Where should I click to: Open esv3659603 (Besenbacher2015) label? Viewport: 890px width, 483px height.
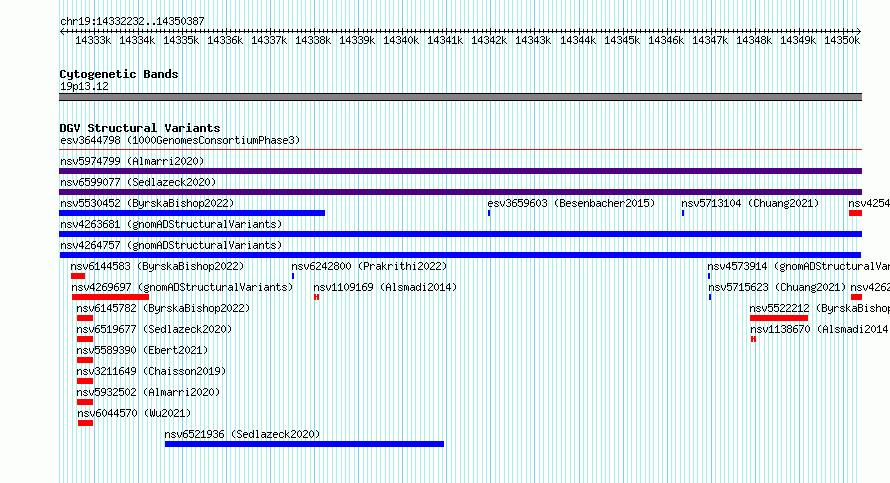coord(571,203)
